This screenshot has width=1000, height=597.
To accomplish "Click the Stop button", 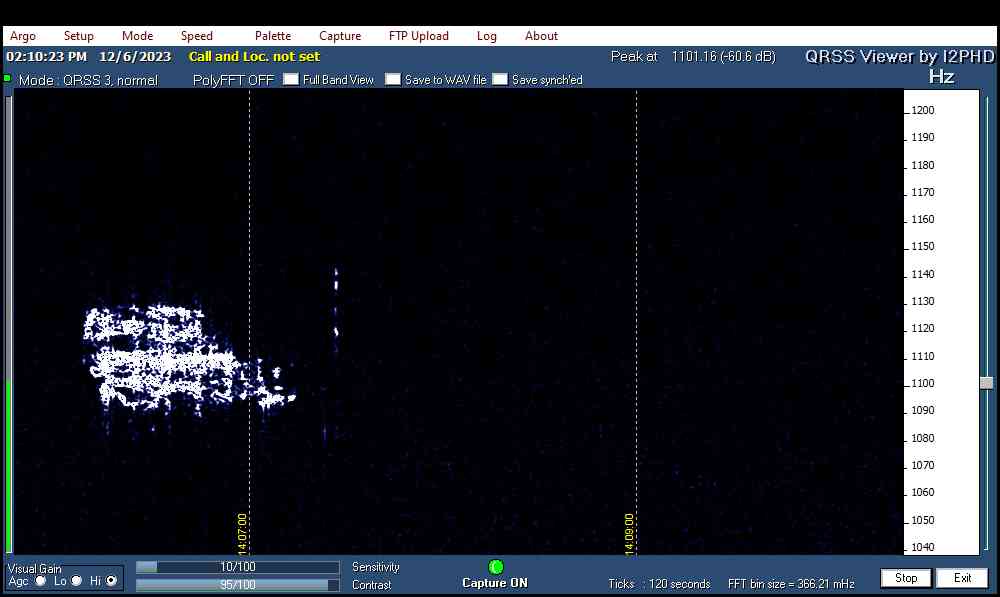I will pyautogui.click(x=906, y=578).
